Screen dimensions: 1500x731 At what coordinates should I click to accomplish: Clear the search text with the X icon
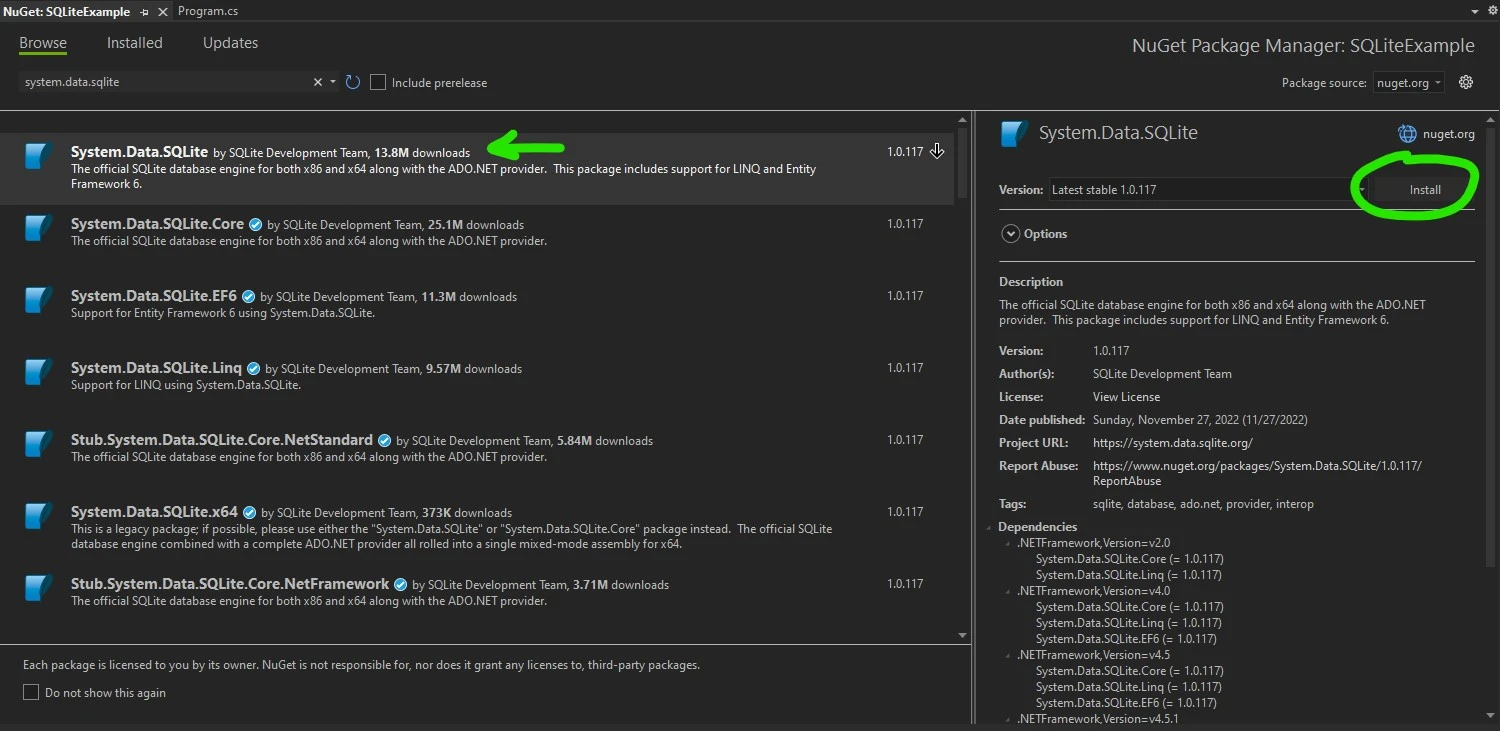click(x=318, y=82)
